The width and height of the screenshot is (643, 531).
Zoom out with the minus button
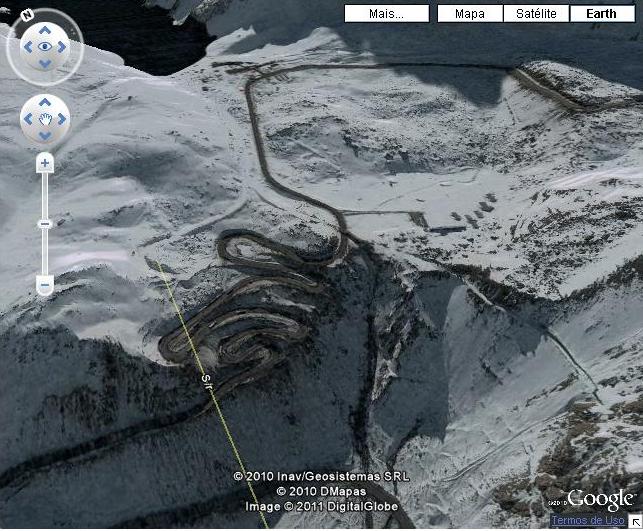pyautogui.click(x=45, y=284)
